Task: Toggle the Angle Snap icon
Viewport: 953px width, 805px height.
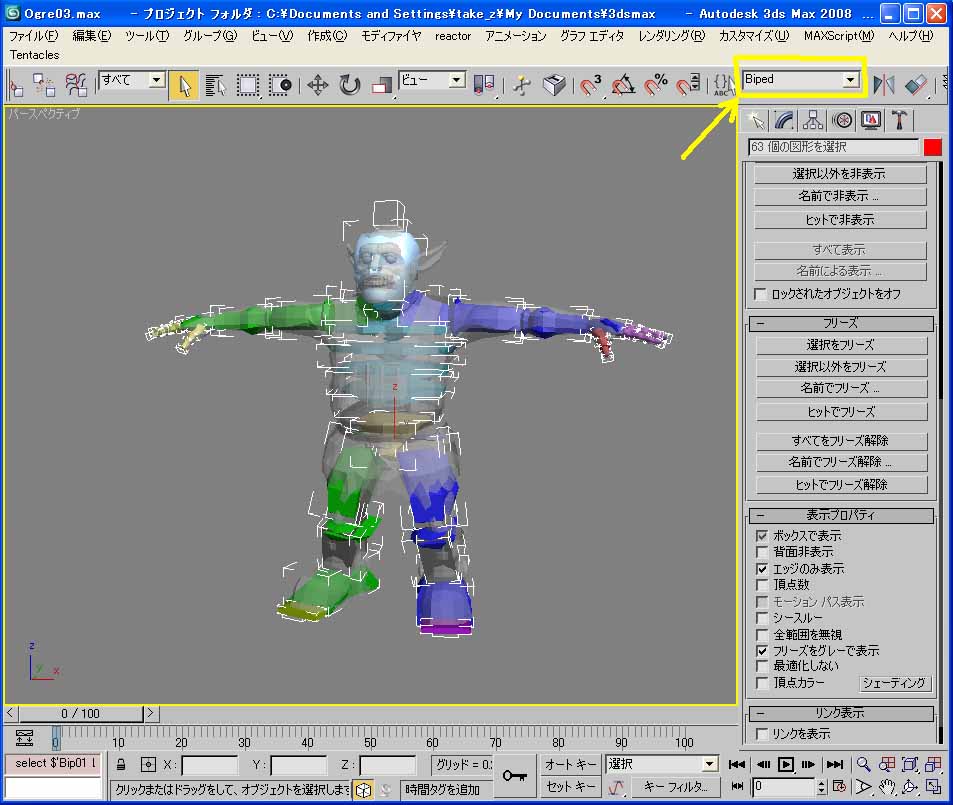Action: pos(624,85)
